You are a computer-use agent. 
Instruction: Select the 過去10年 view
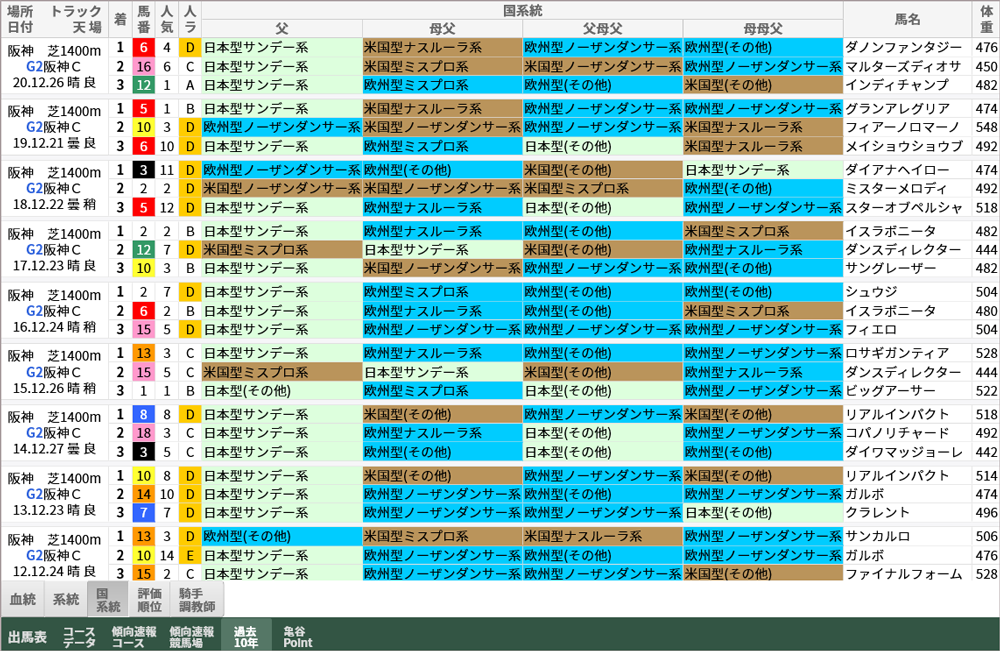[x=247, y=636]
